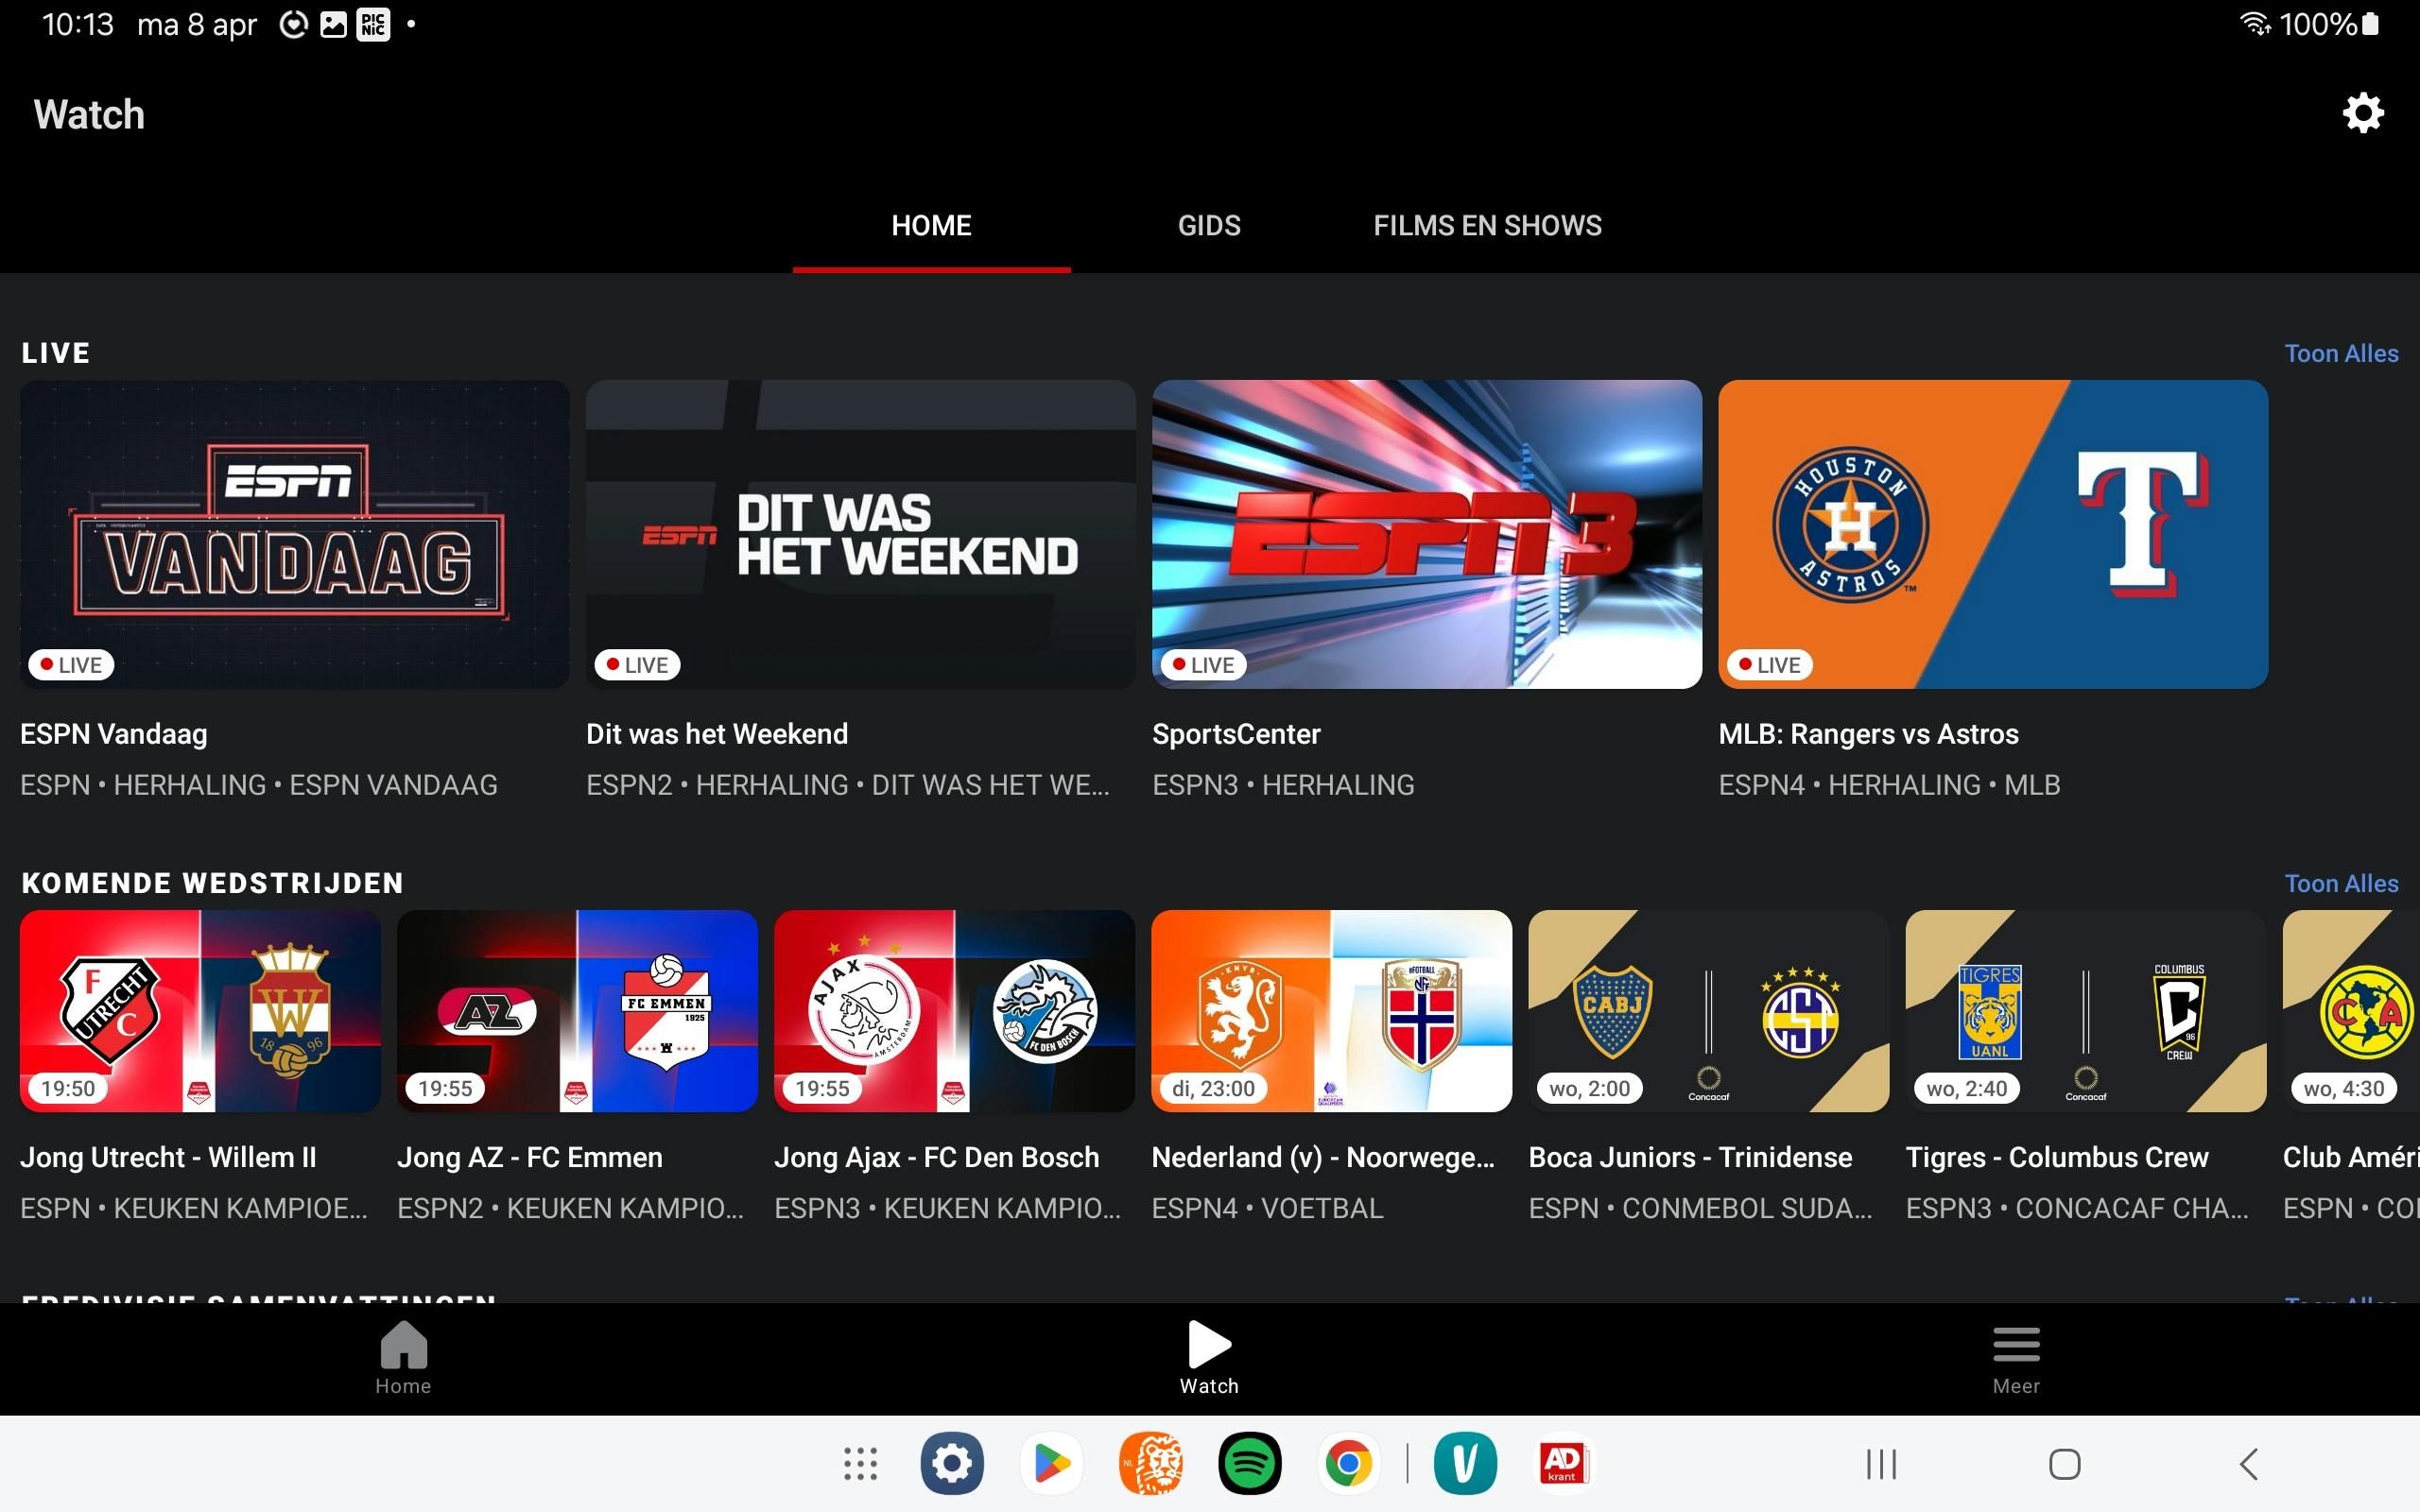Open settings gear icon in the Watch header
The height and width of the screenshot is (1512, 2420).
coord(2362,113)
